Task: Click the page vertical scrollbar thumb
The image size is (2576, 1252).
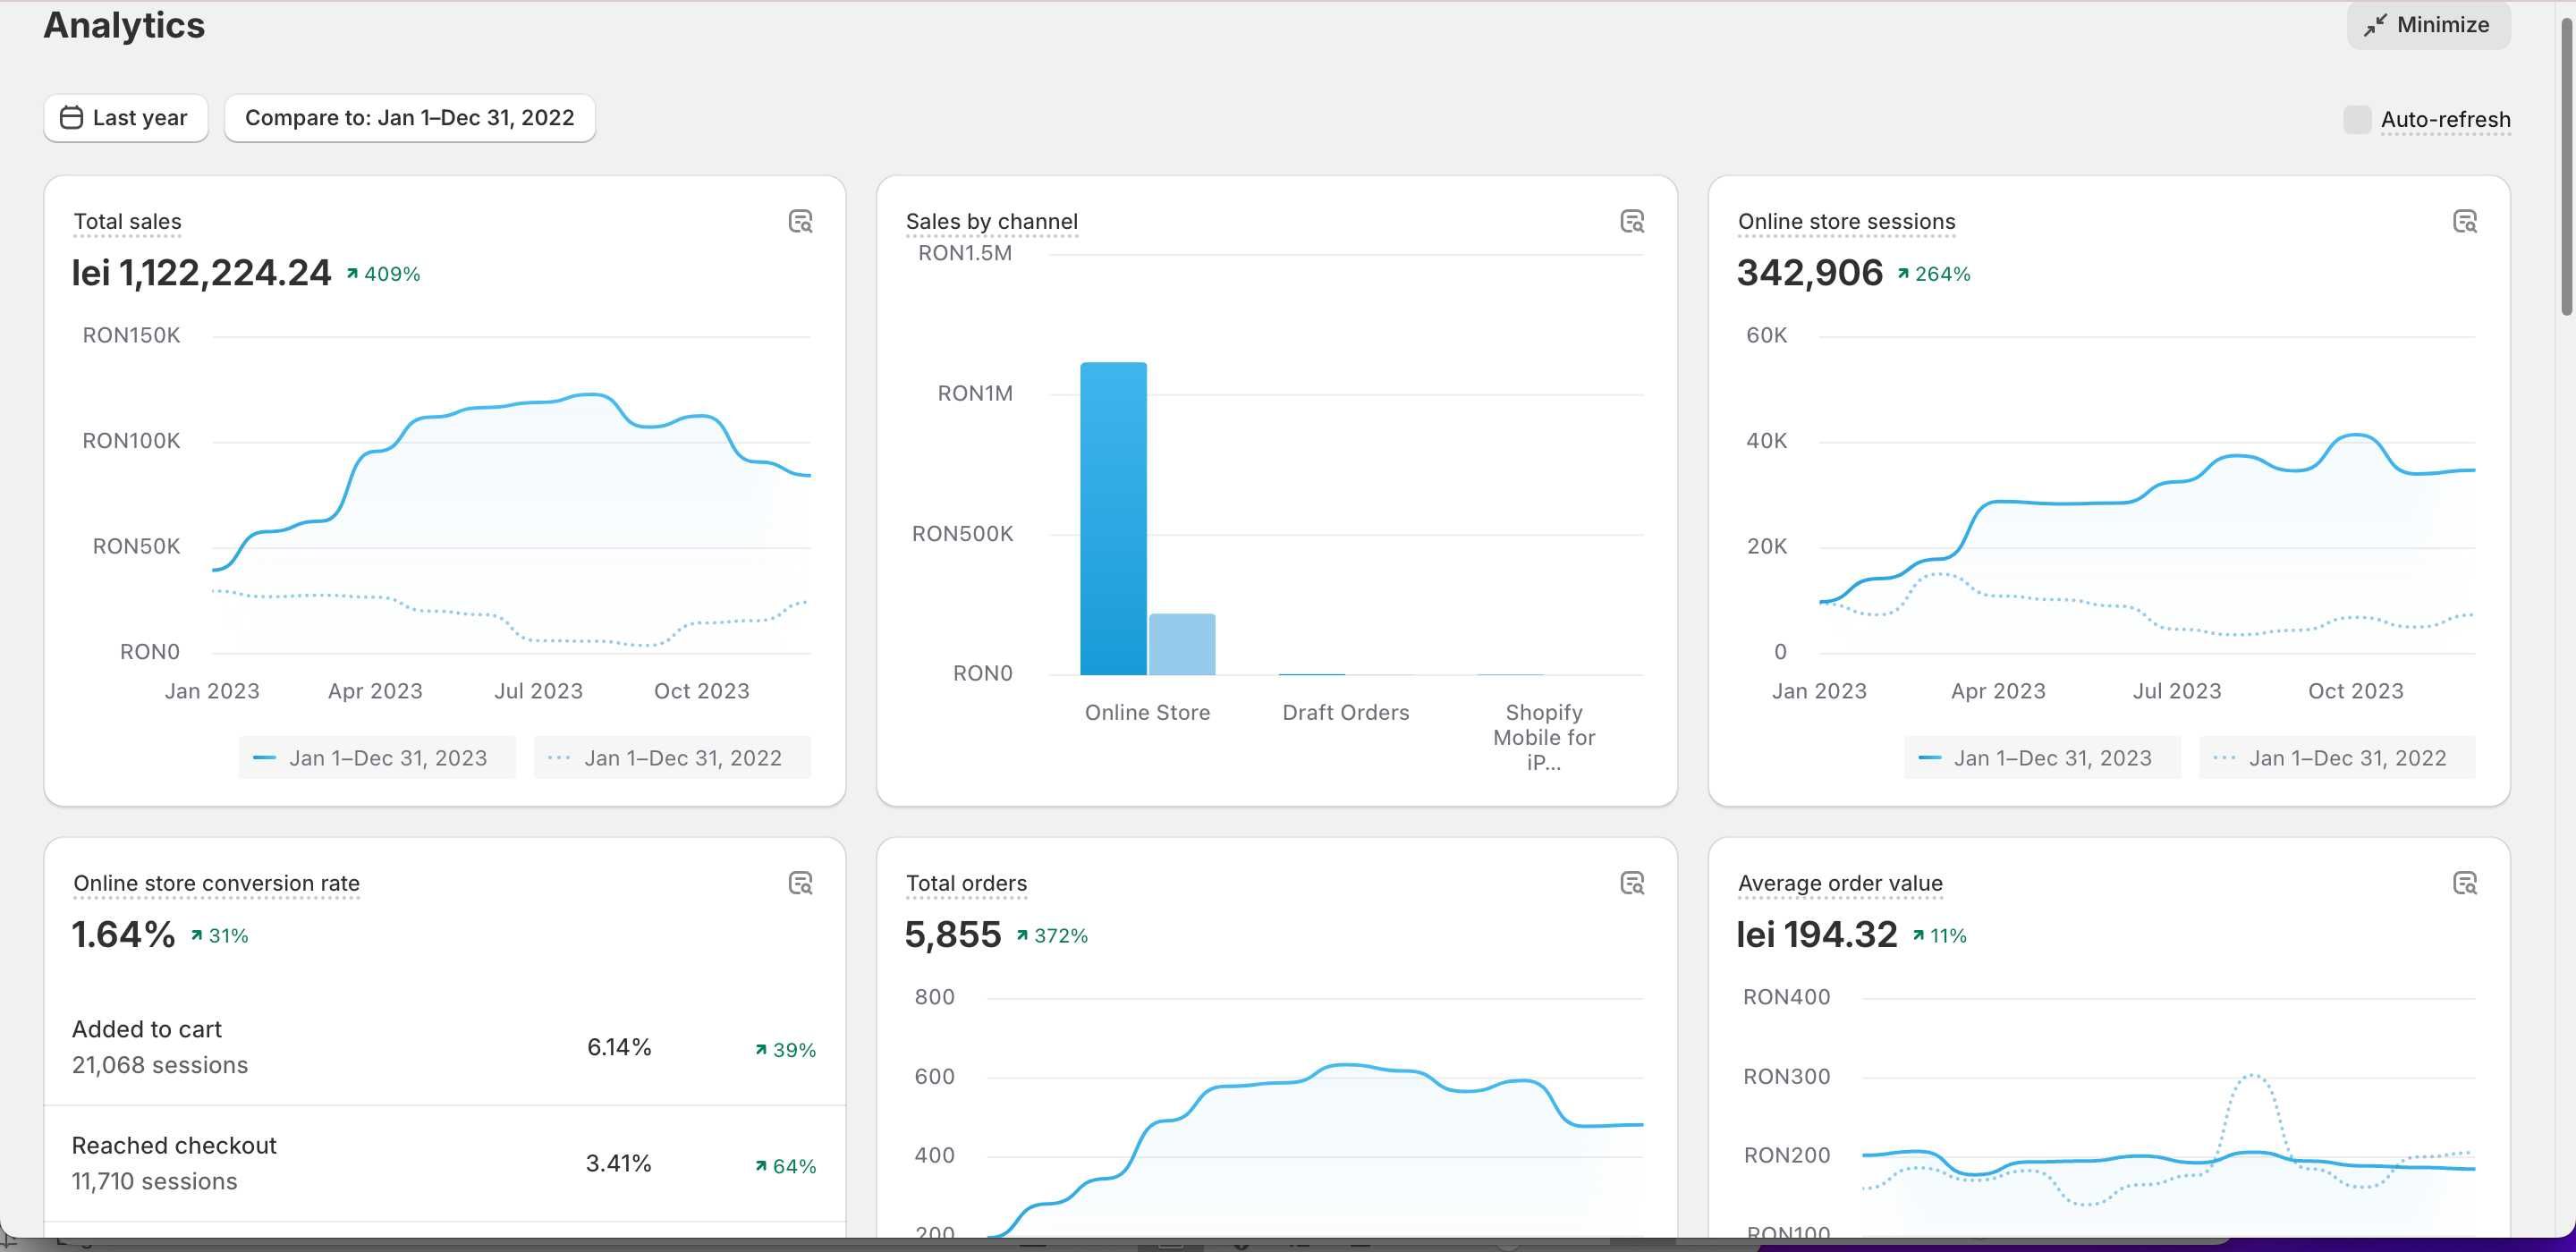Action: click(x=2566, y=167)
